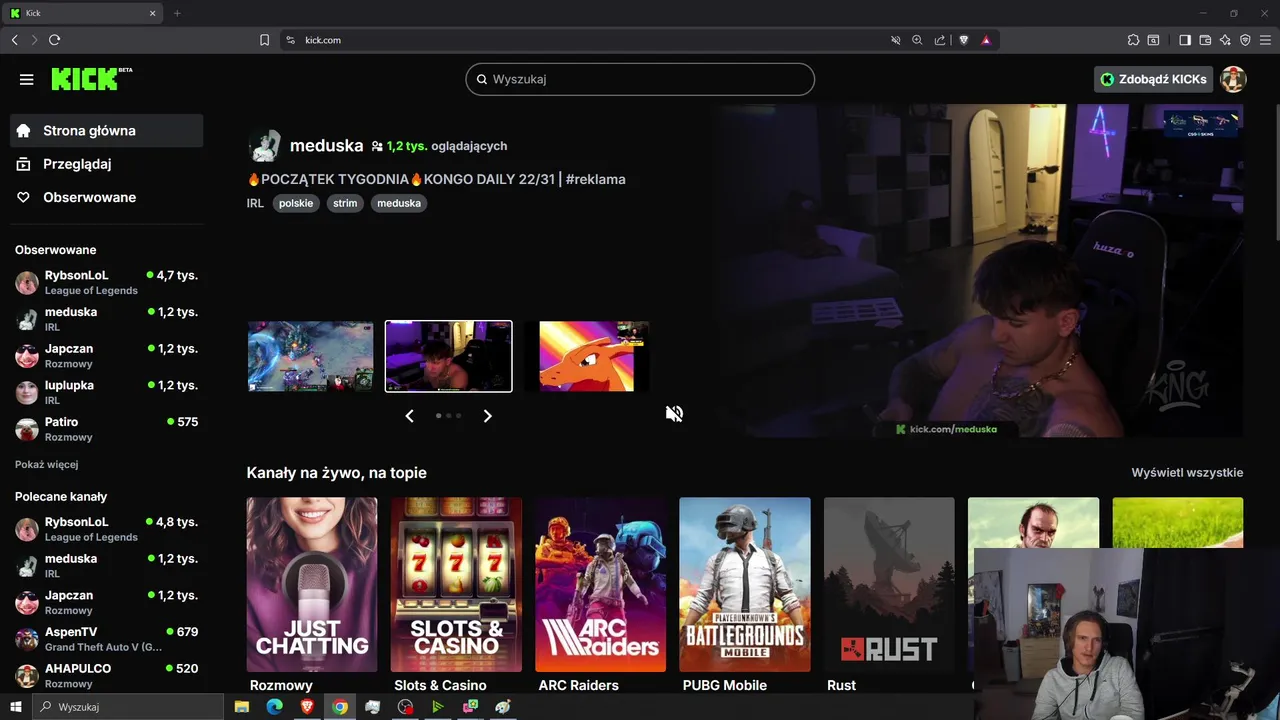Click meduska streamer avatar in featured header

264,146
